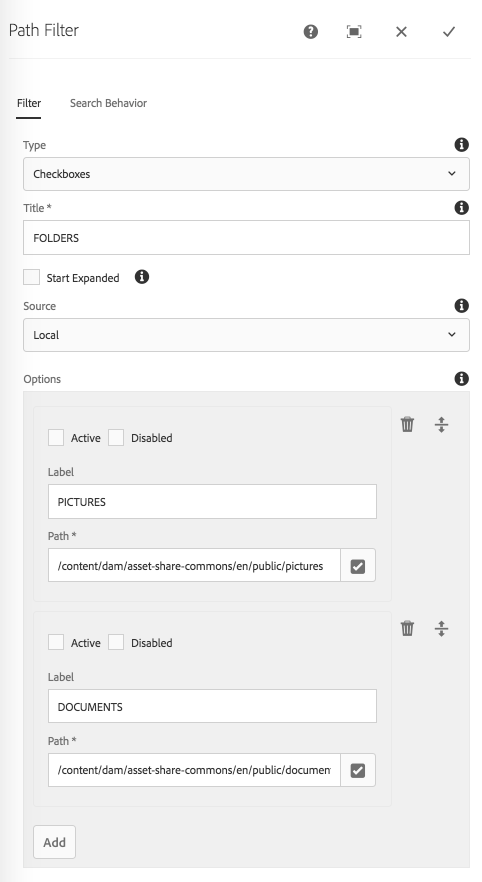
Task: Enable the Start Expanded checkbox
Action: pos(31,277)
